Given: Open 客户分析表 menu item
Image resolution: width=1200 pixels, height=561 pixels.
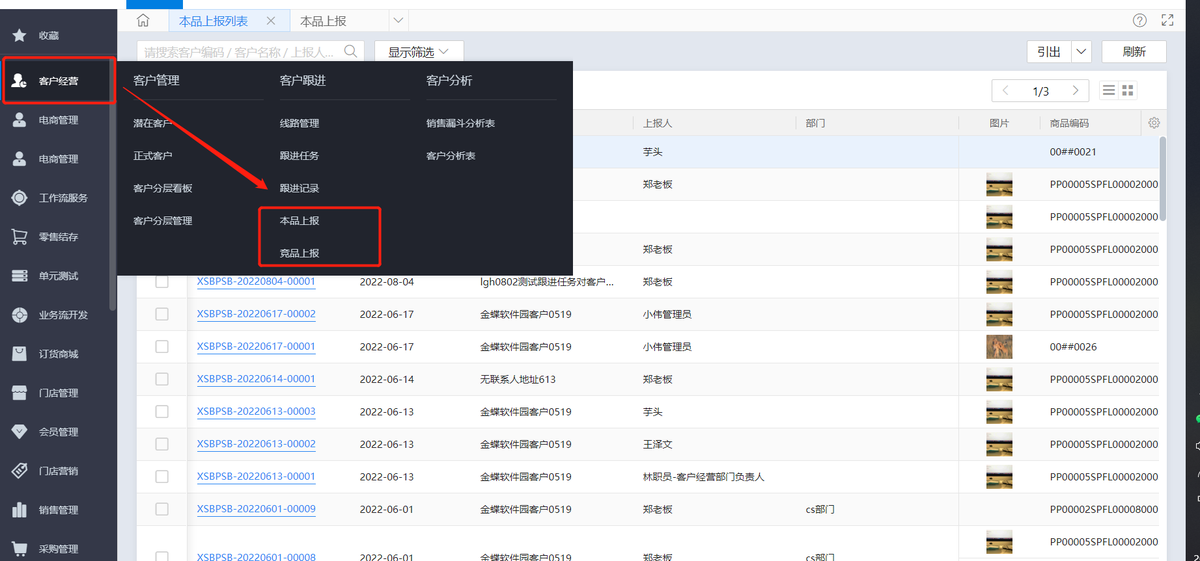Looking at the screenshot, I should (x=451, y=156).
